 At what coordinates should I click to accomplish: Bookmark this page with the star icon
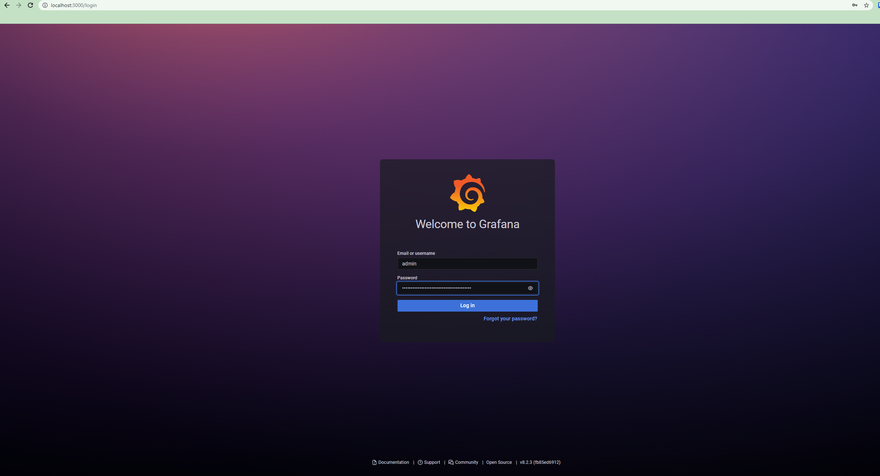coord(866,5)
